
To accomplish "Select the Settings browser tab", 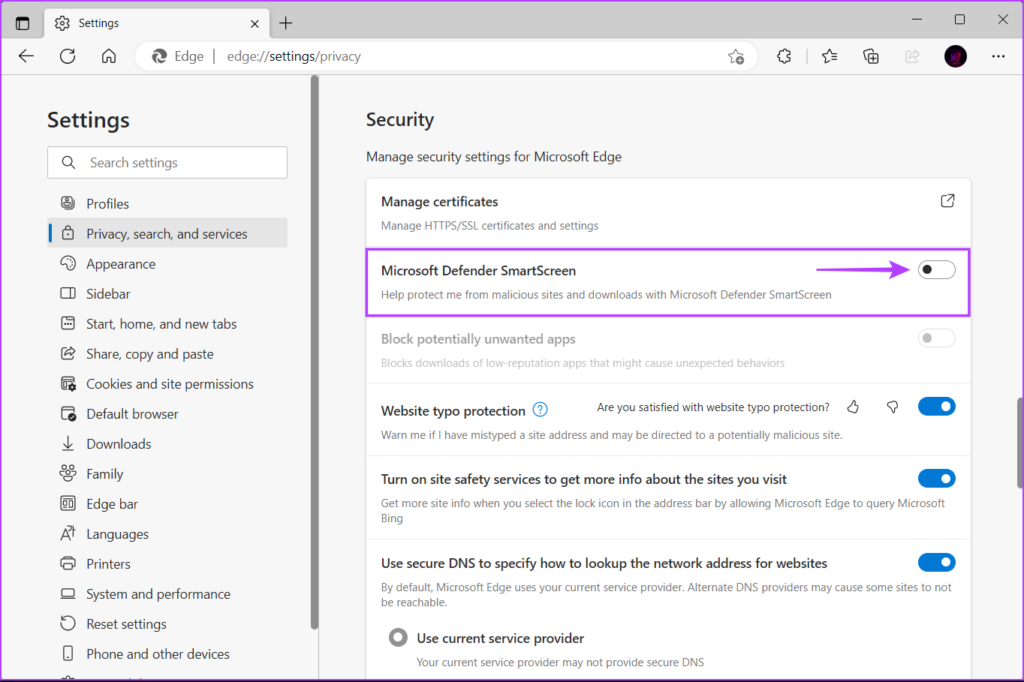I will click(157, 24).
